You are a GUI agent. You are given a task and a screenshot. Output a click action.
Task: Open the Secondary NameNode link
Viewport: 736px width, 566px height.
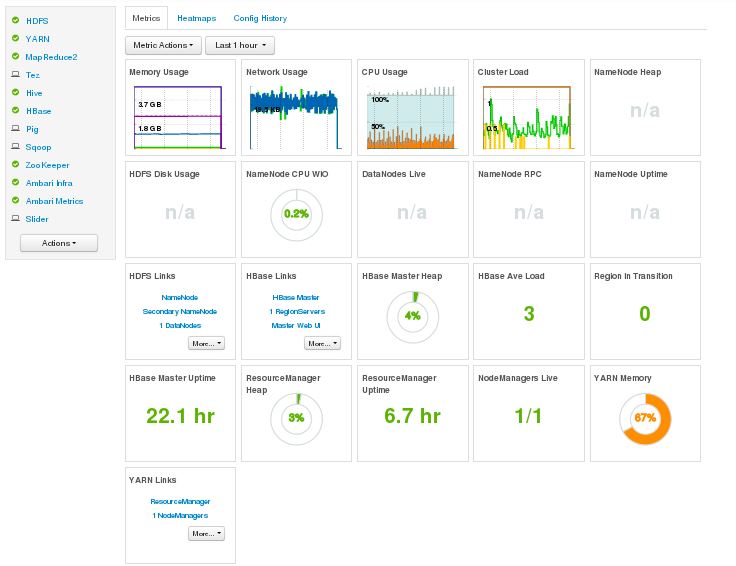pyautogui.click(x=180, y=311)
